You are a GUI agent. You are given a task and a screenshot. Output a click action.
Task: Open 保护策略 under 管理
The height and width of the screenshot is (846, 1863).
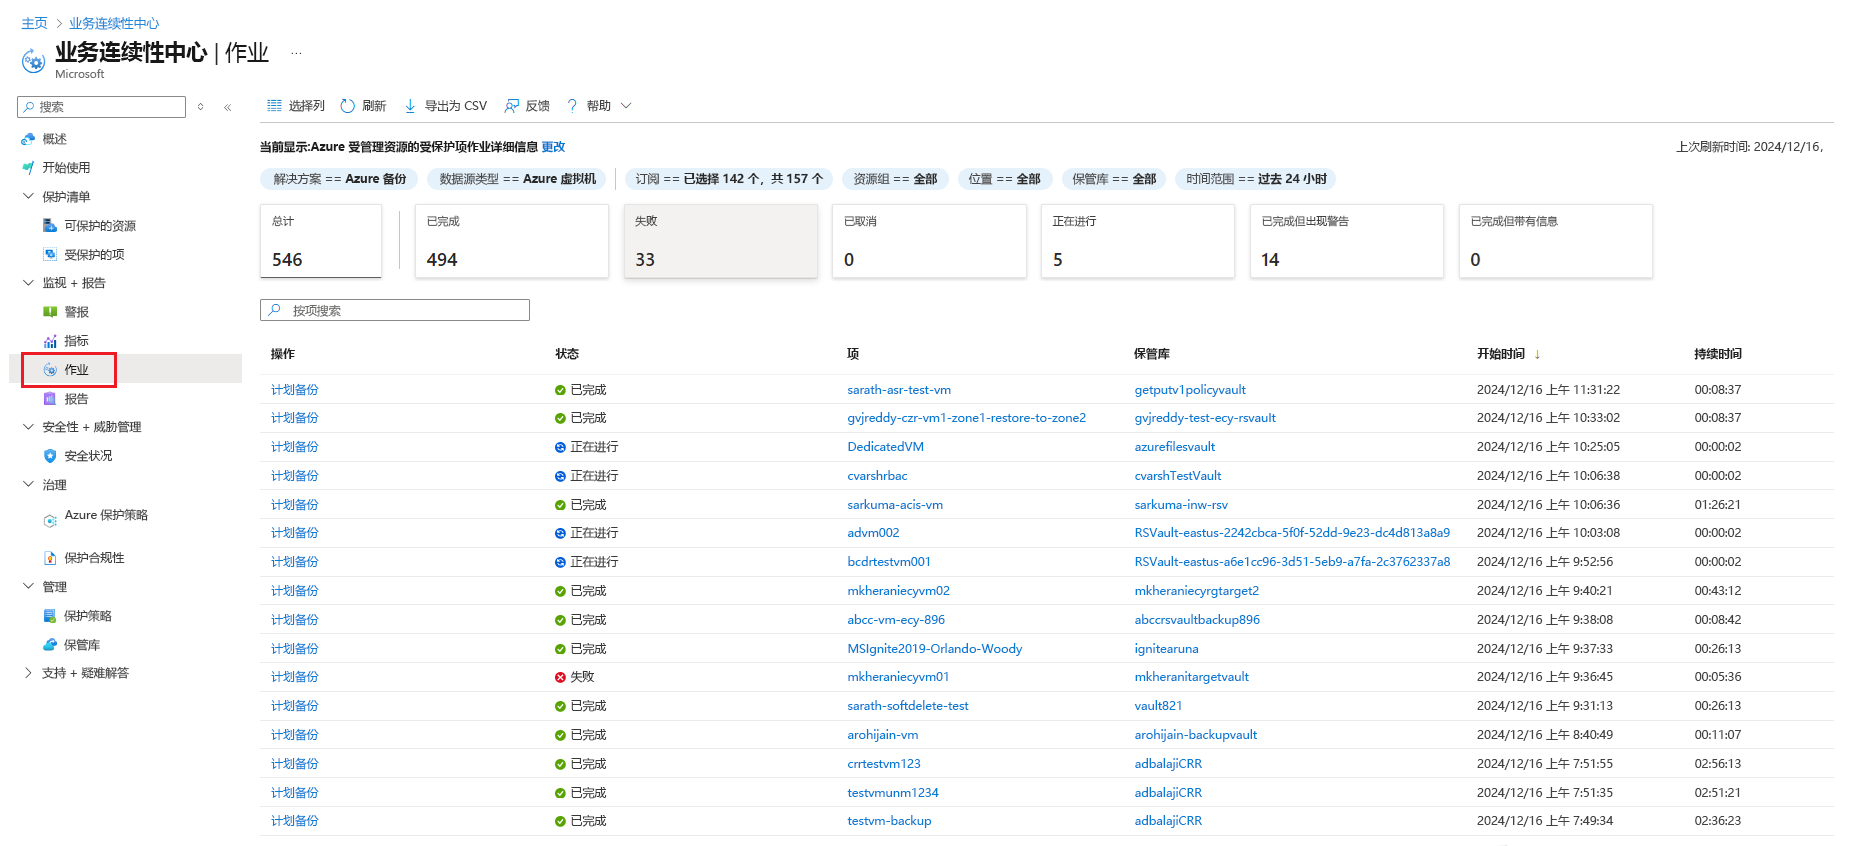pos(88,616)
